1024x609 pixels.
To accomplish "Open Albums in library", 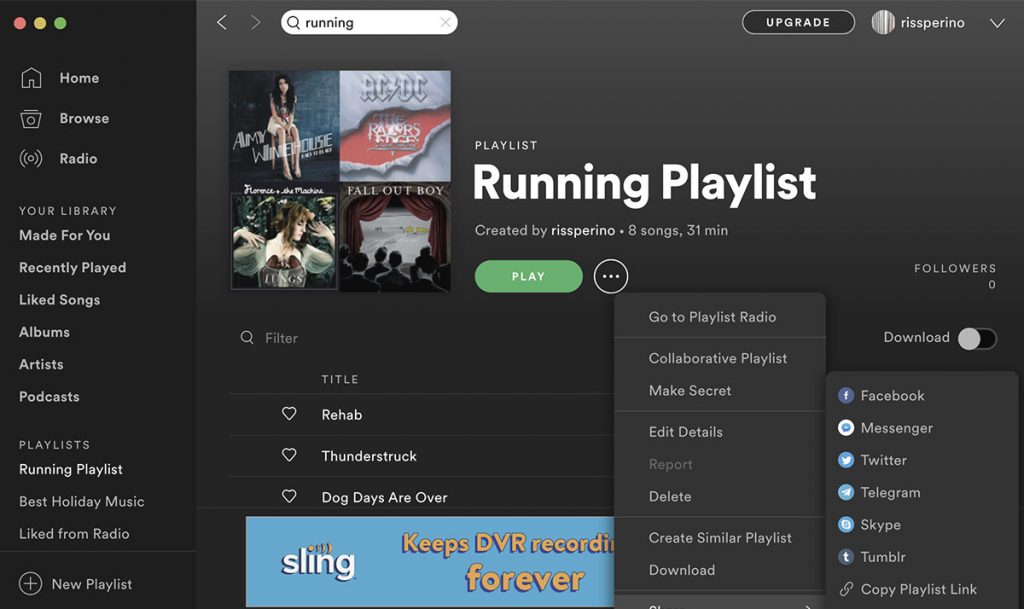I will (44, 332).
